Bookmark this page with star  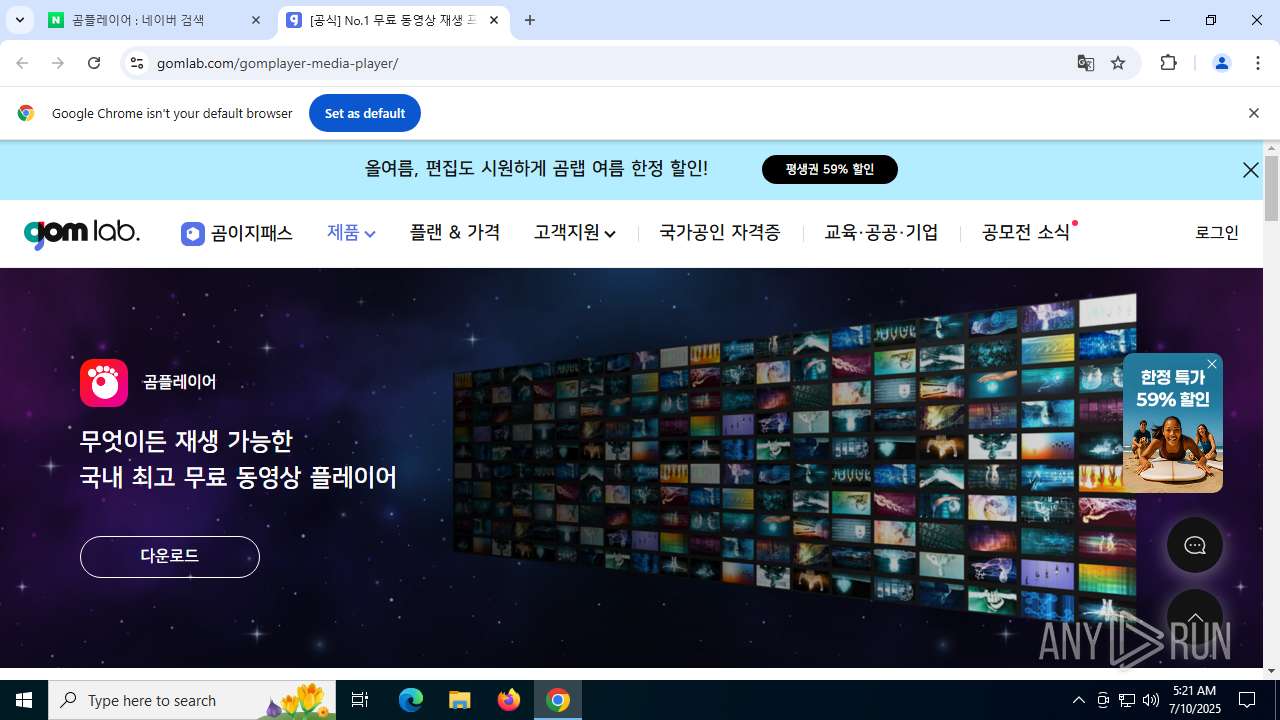pyautogui.click(x=1118, y=63)
